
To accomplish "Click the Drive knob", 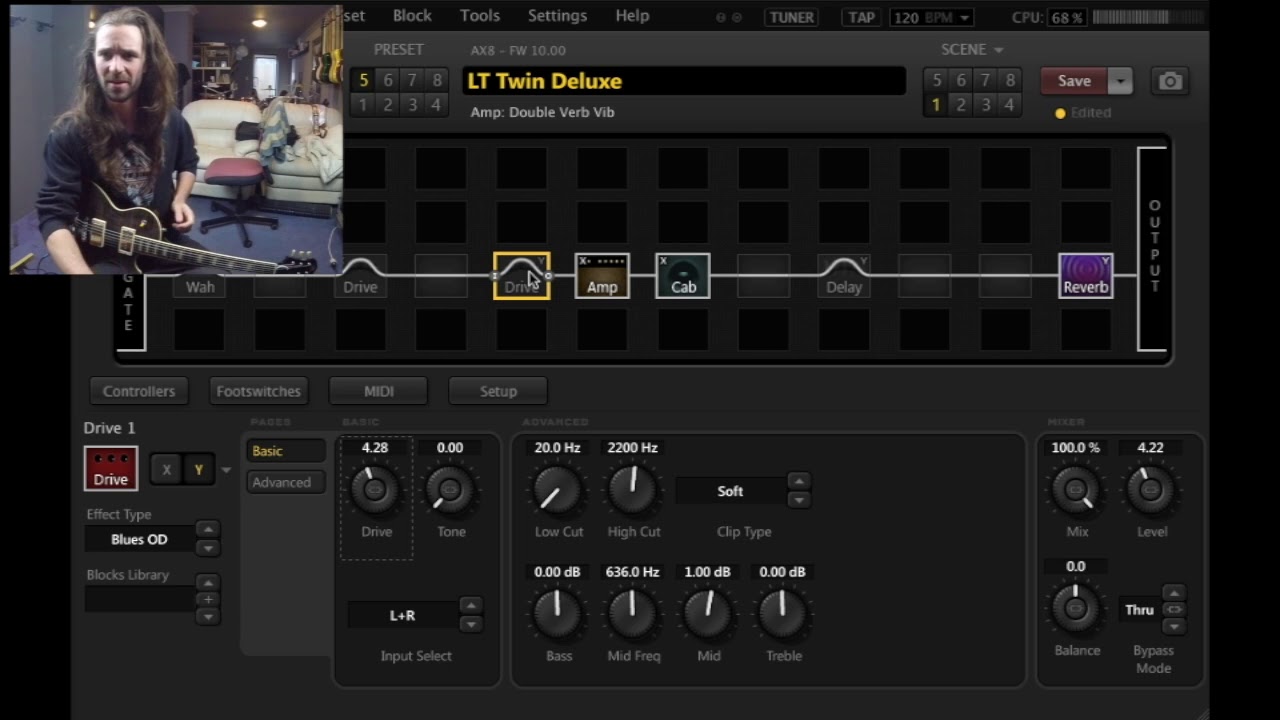I will click(375, 490).
